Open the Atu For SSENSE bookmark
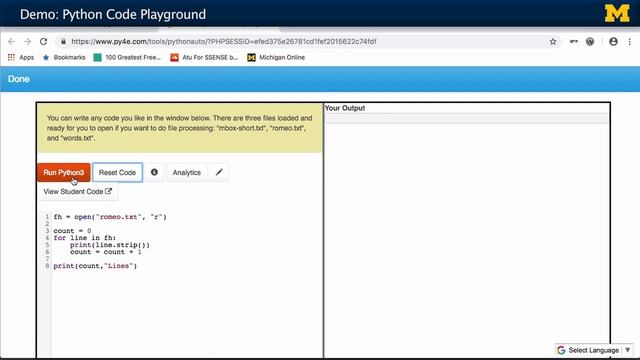The image size is (640, 360). [x=204, y=58]
